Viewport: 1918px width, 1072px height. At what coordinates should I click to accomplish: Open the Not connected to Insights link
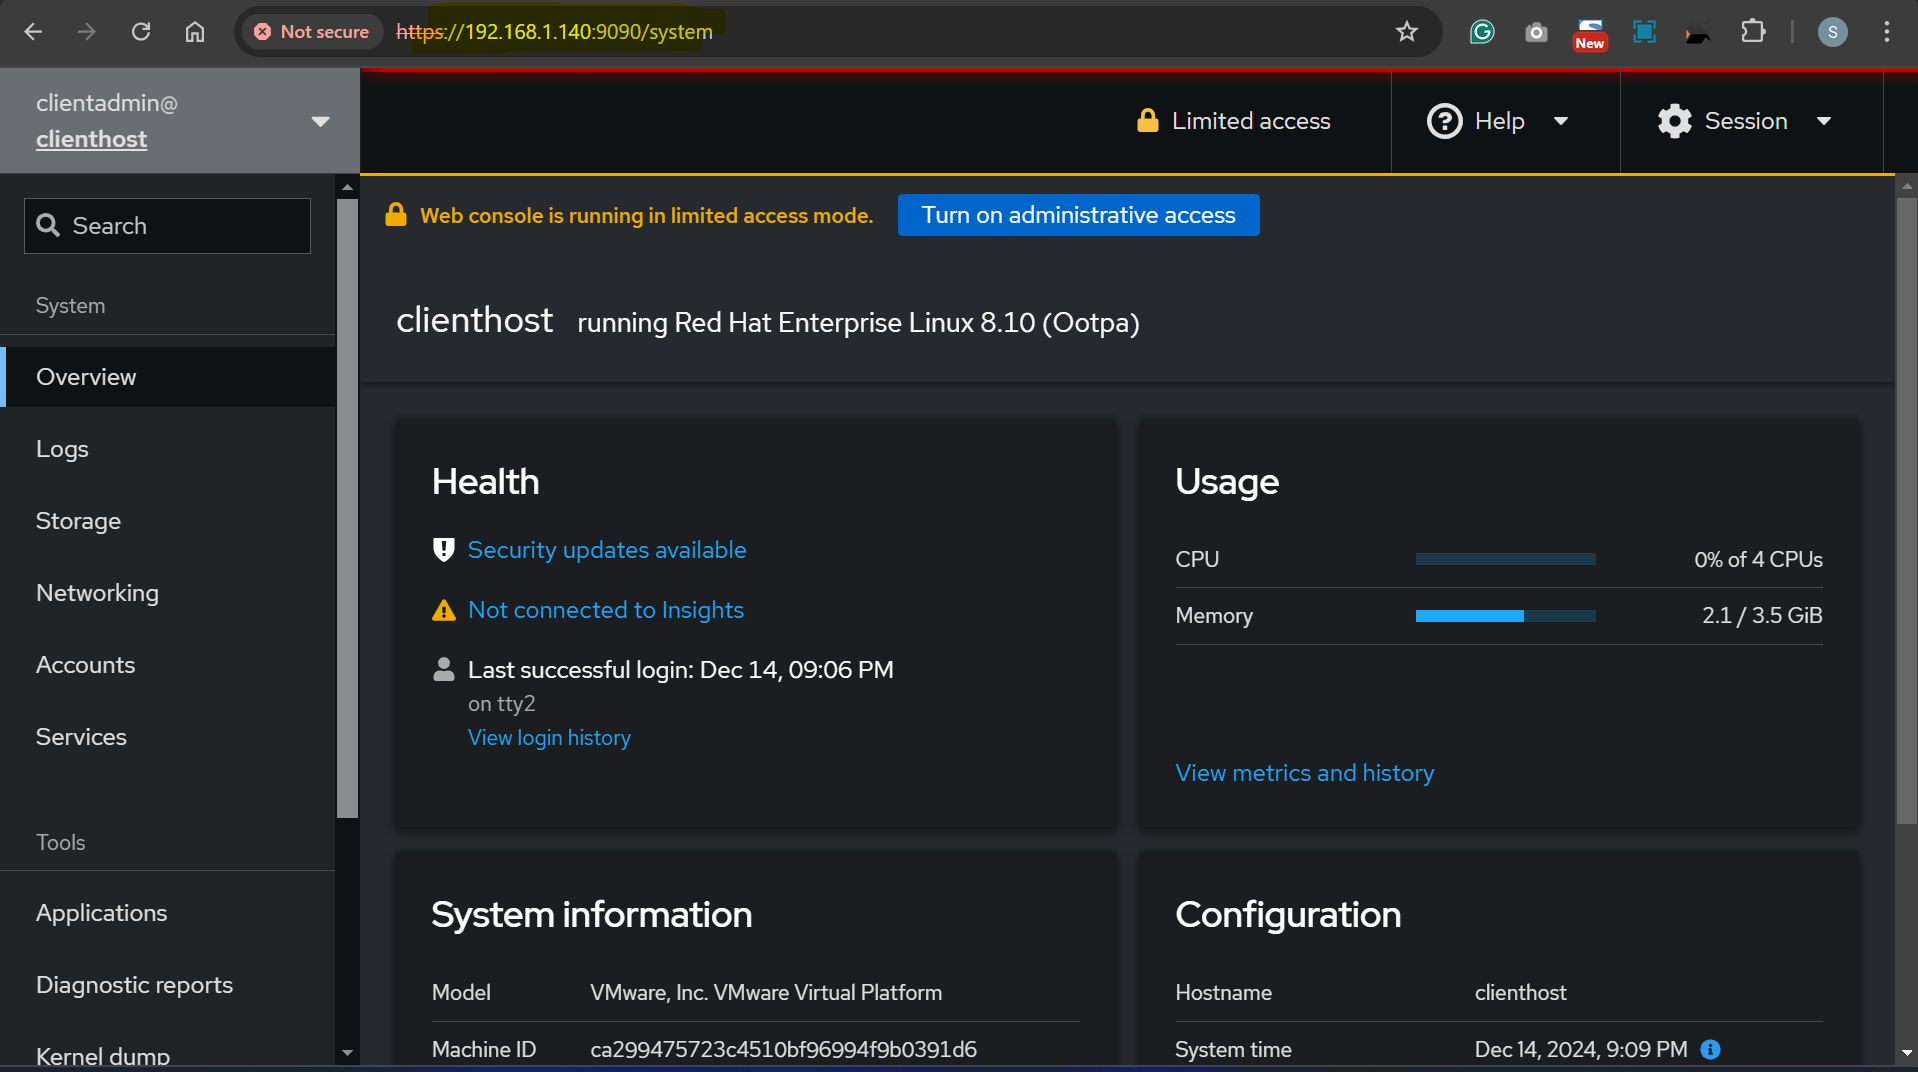(606, 610)
